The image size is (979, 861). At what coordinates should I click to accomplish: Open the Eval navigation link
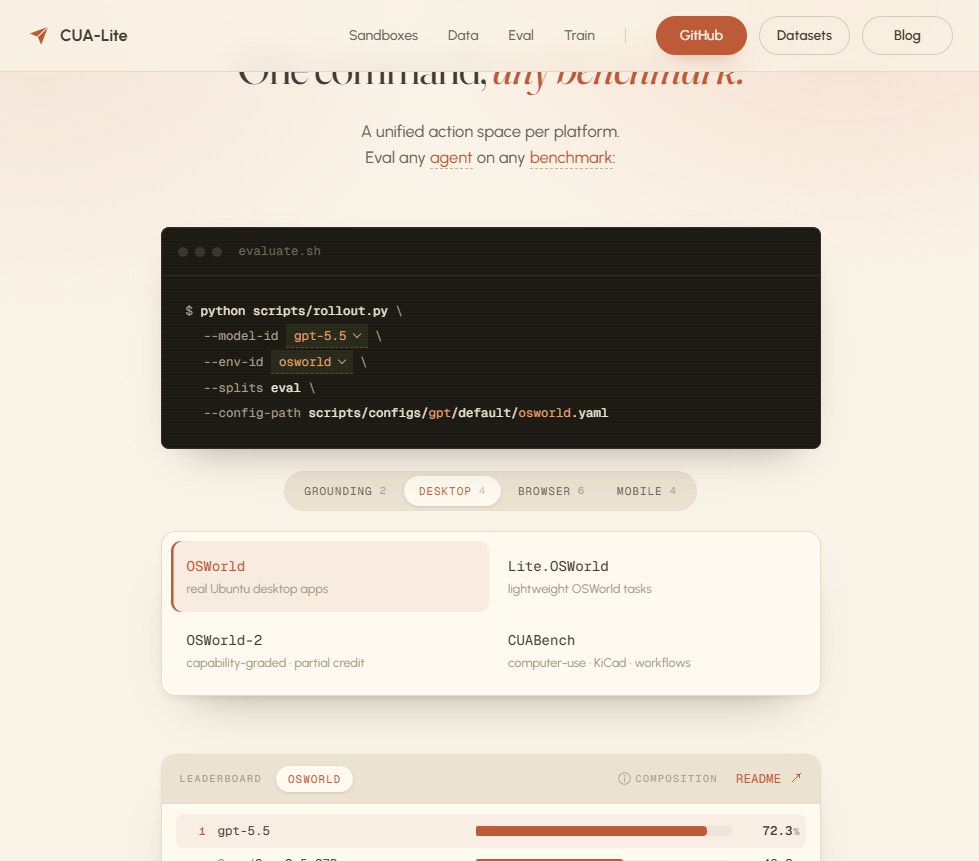point(521,36)
